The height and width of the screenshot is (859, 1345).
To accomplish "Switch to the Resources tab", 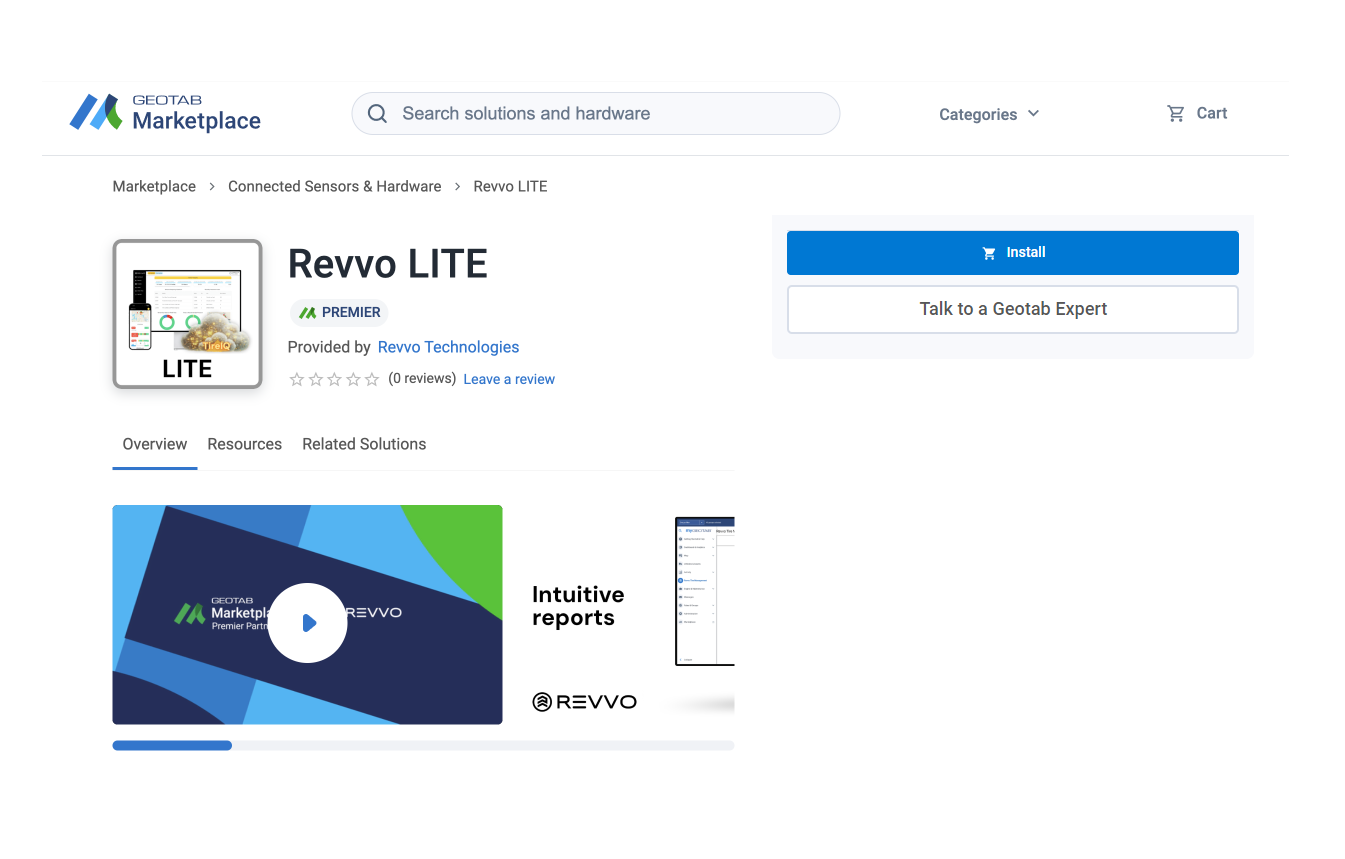I will 244,444.
